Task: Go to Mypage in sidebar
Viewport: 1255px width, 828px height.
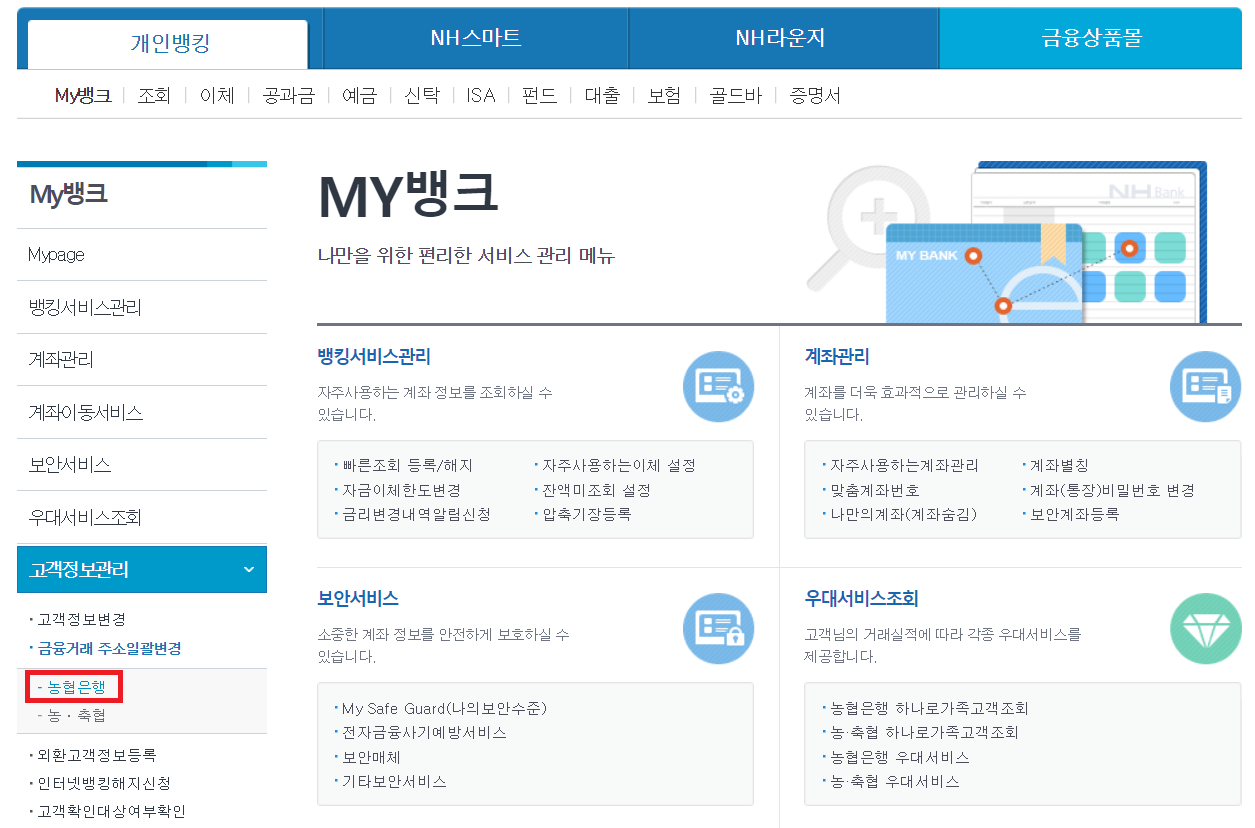Action: coord(142,255)
